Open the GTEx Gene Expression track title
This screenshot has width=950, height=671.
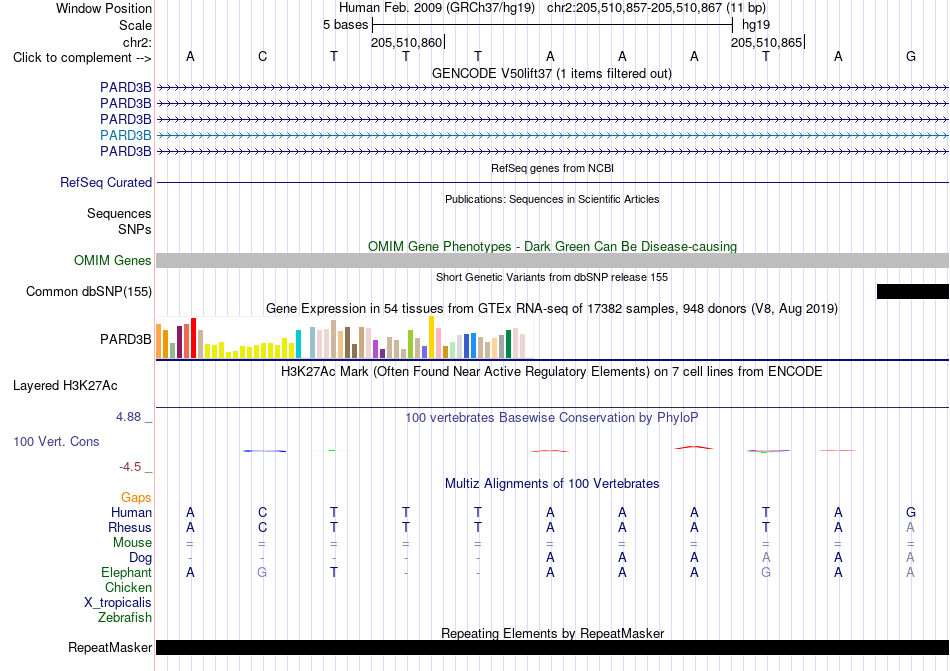click(552, 308)
